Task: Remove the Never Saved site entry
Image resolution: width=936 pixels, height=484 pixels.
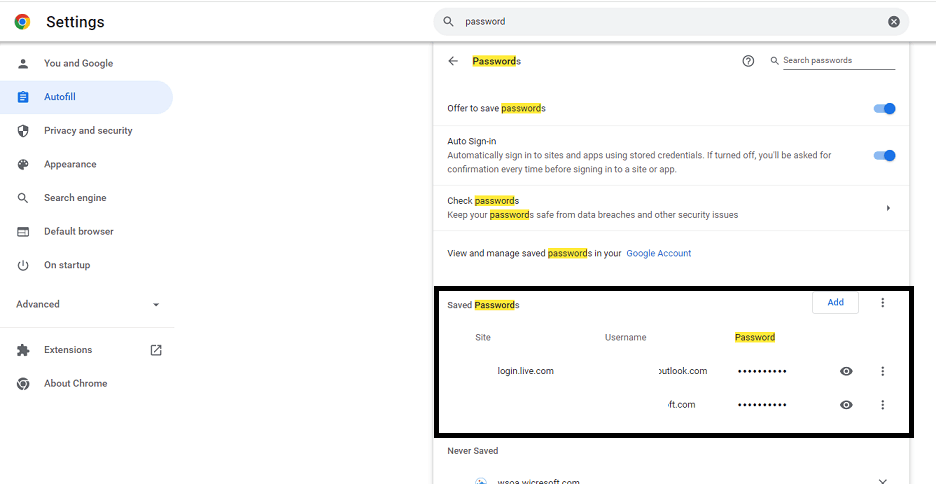Action: pos(883,480)
